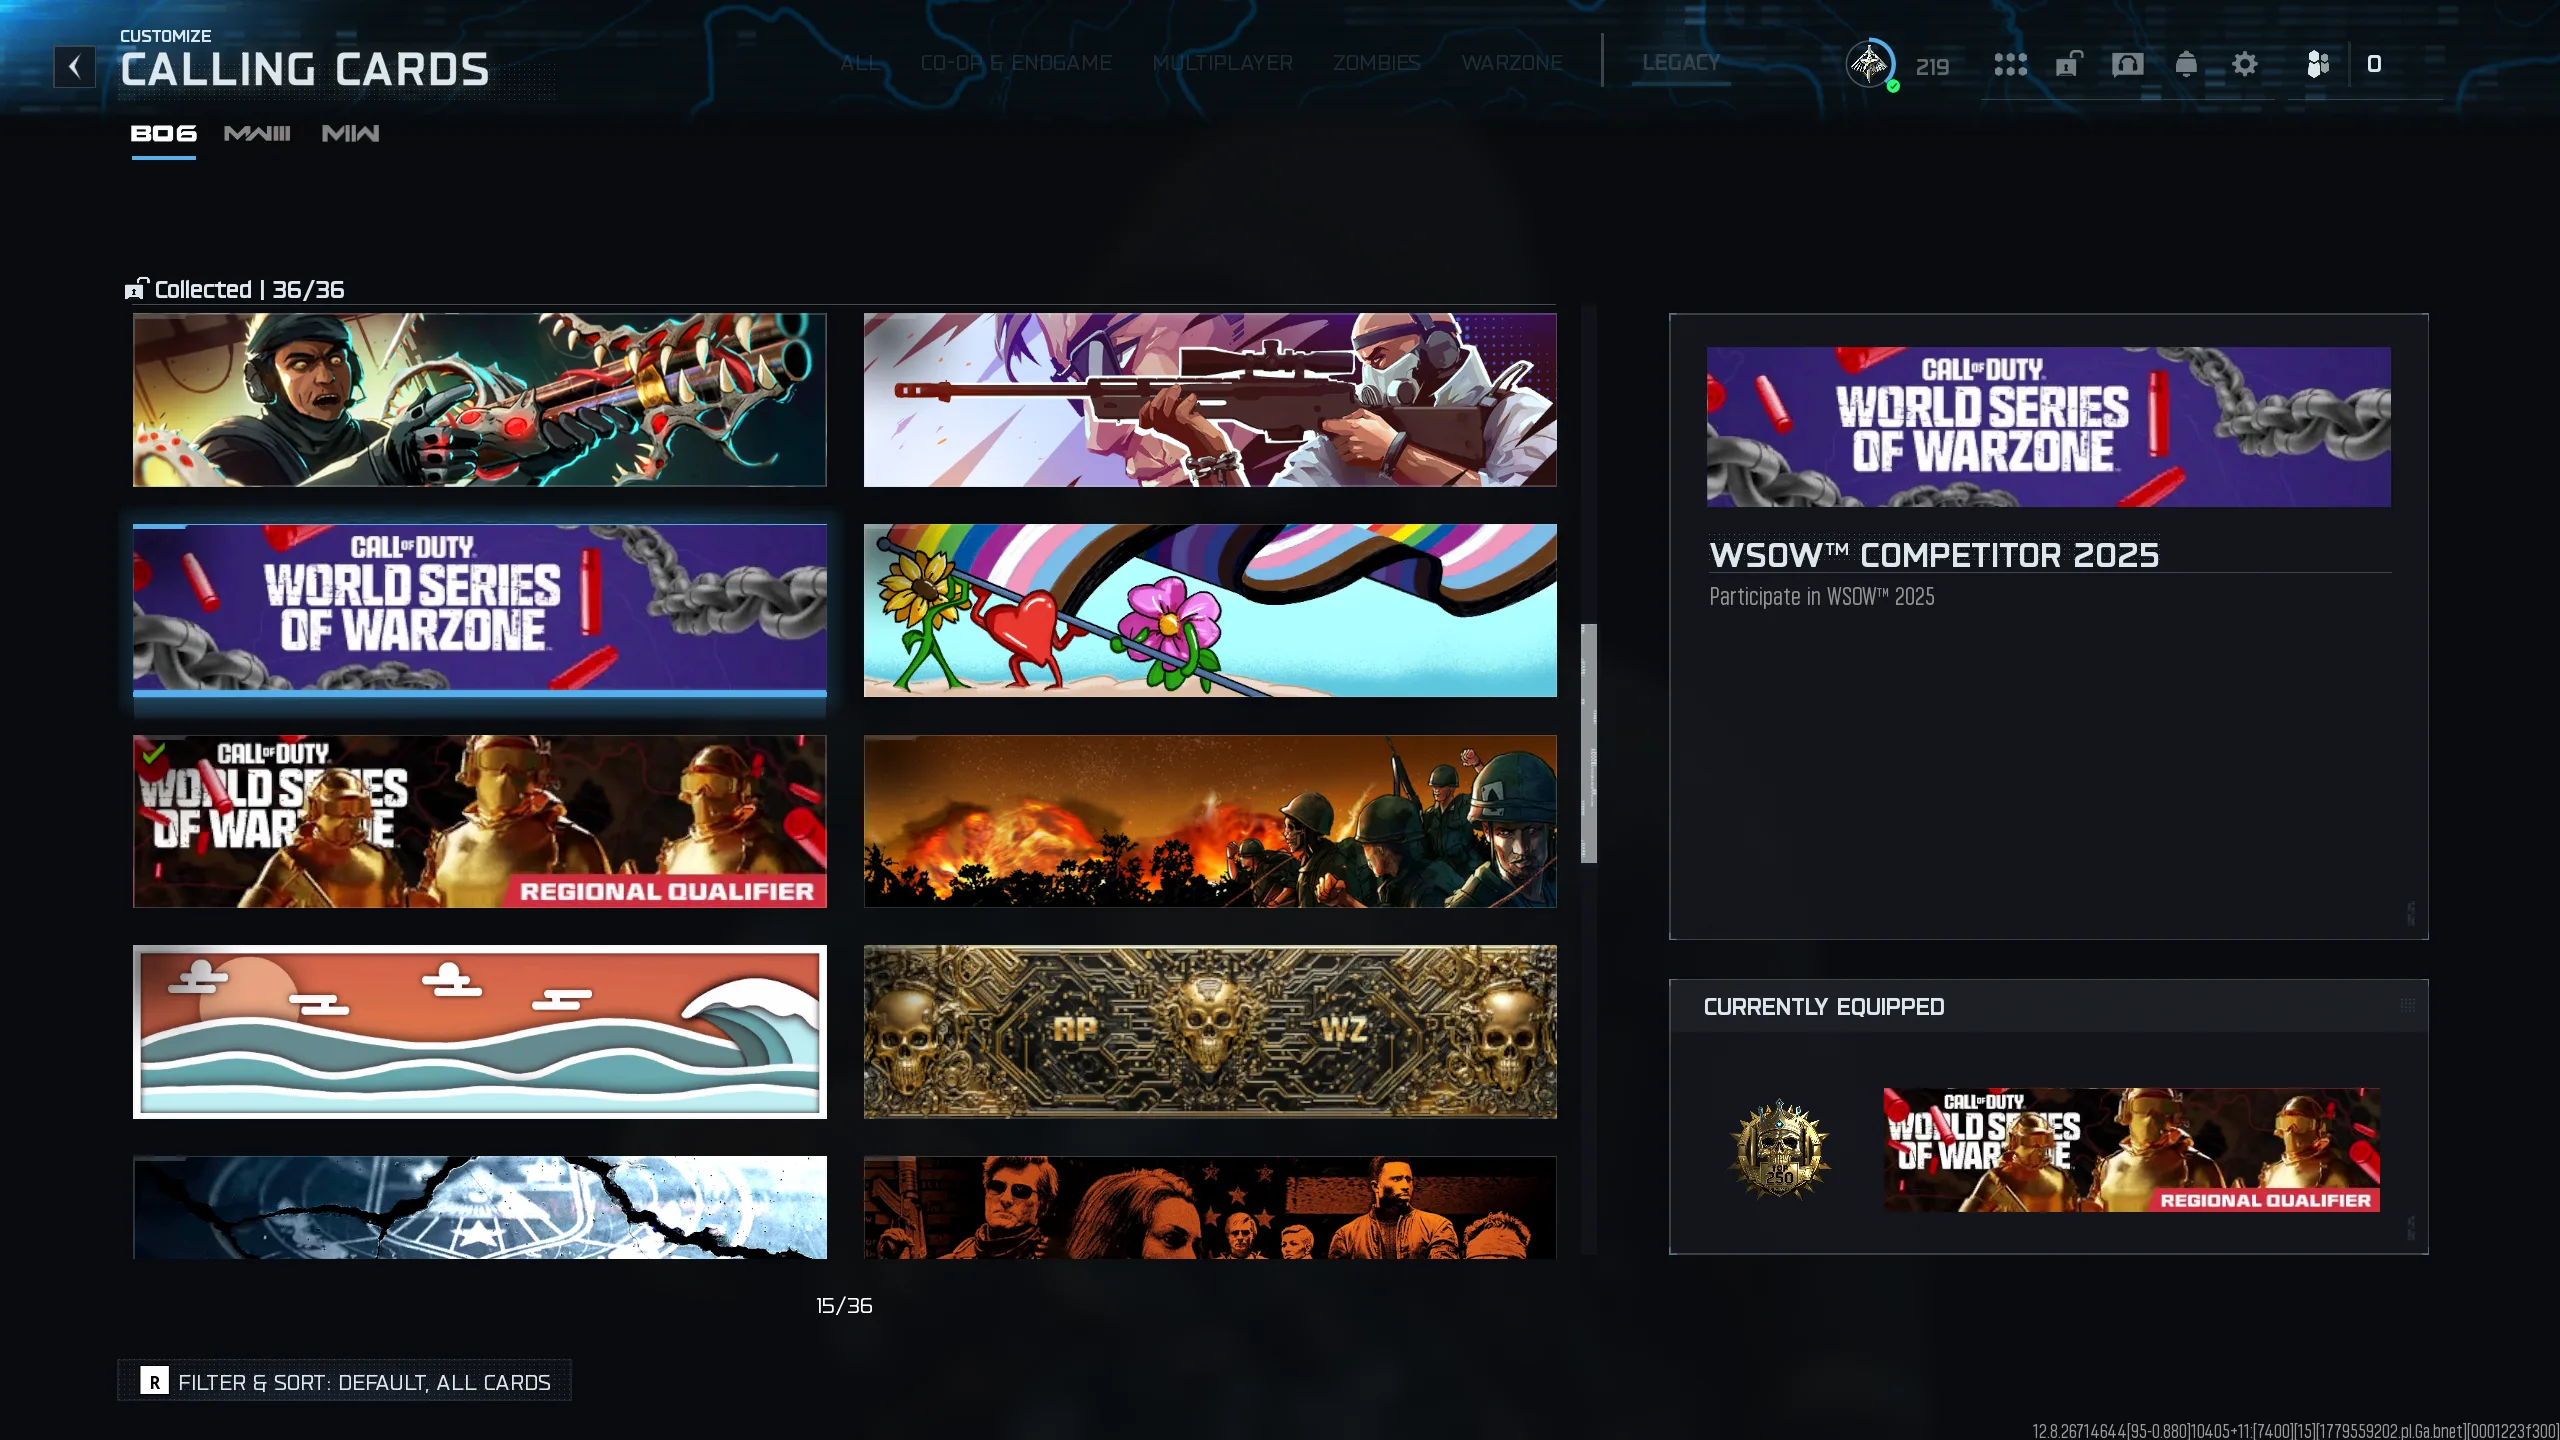
Task: Click the WSOW Competitor 2025 preview image
Action: click(x=2048, y=427)
